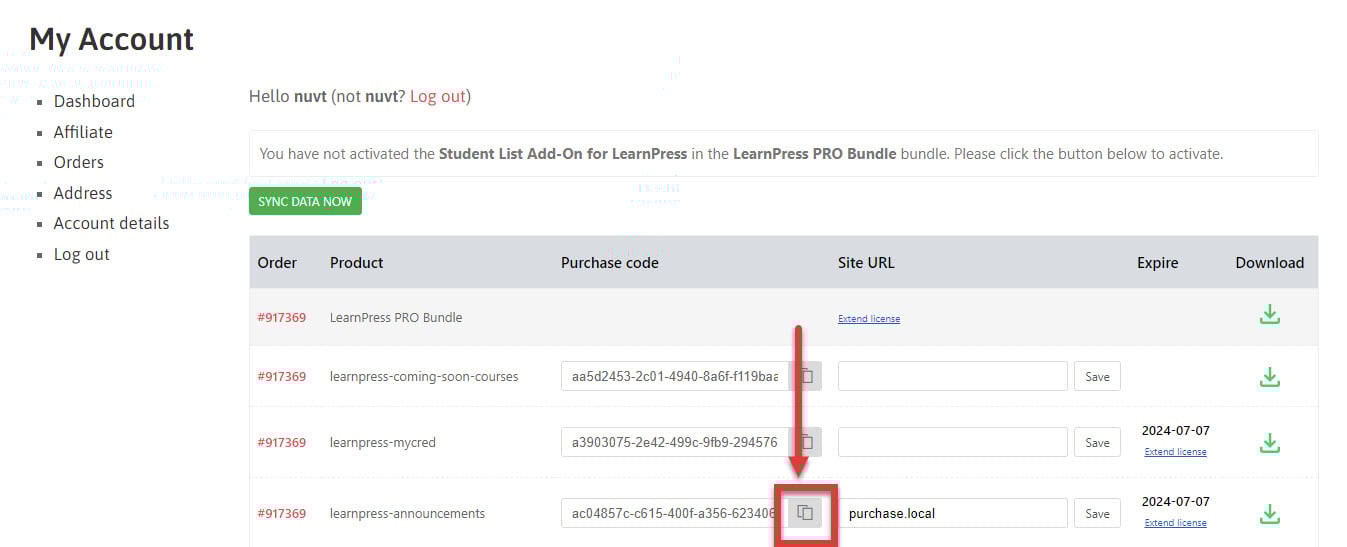Download the learnpress-announcements add-on

(x=1269, y=514)
